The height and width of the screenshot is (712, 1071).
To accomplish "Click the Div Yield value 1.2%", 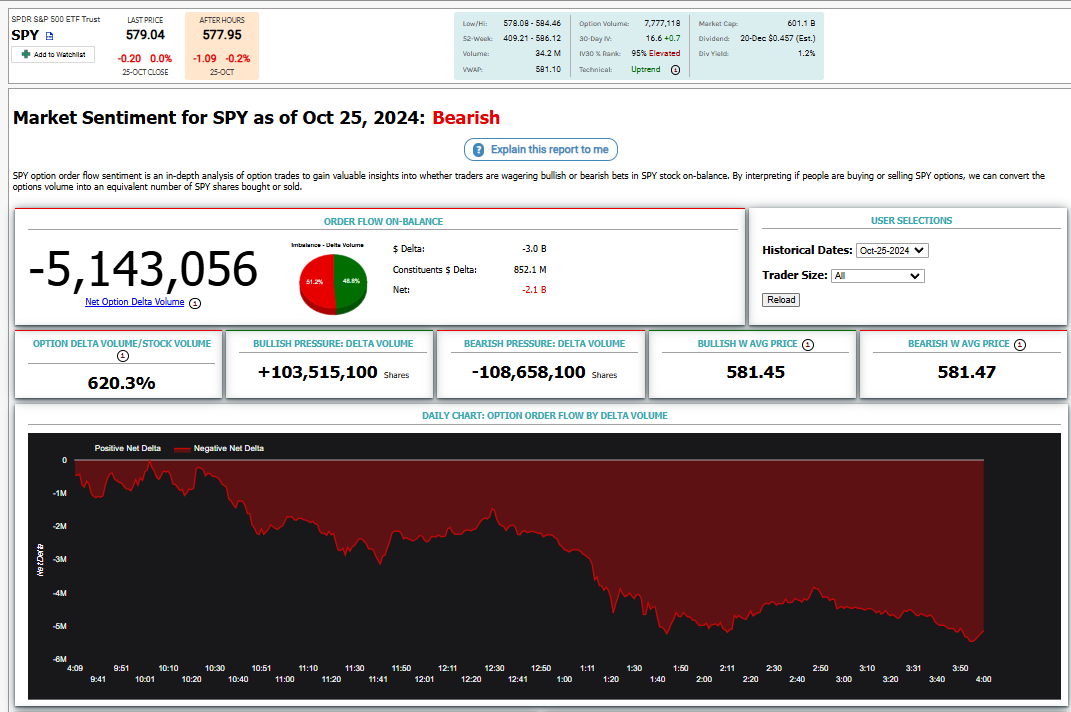I will [x=807, y=53].
